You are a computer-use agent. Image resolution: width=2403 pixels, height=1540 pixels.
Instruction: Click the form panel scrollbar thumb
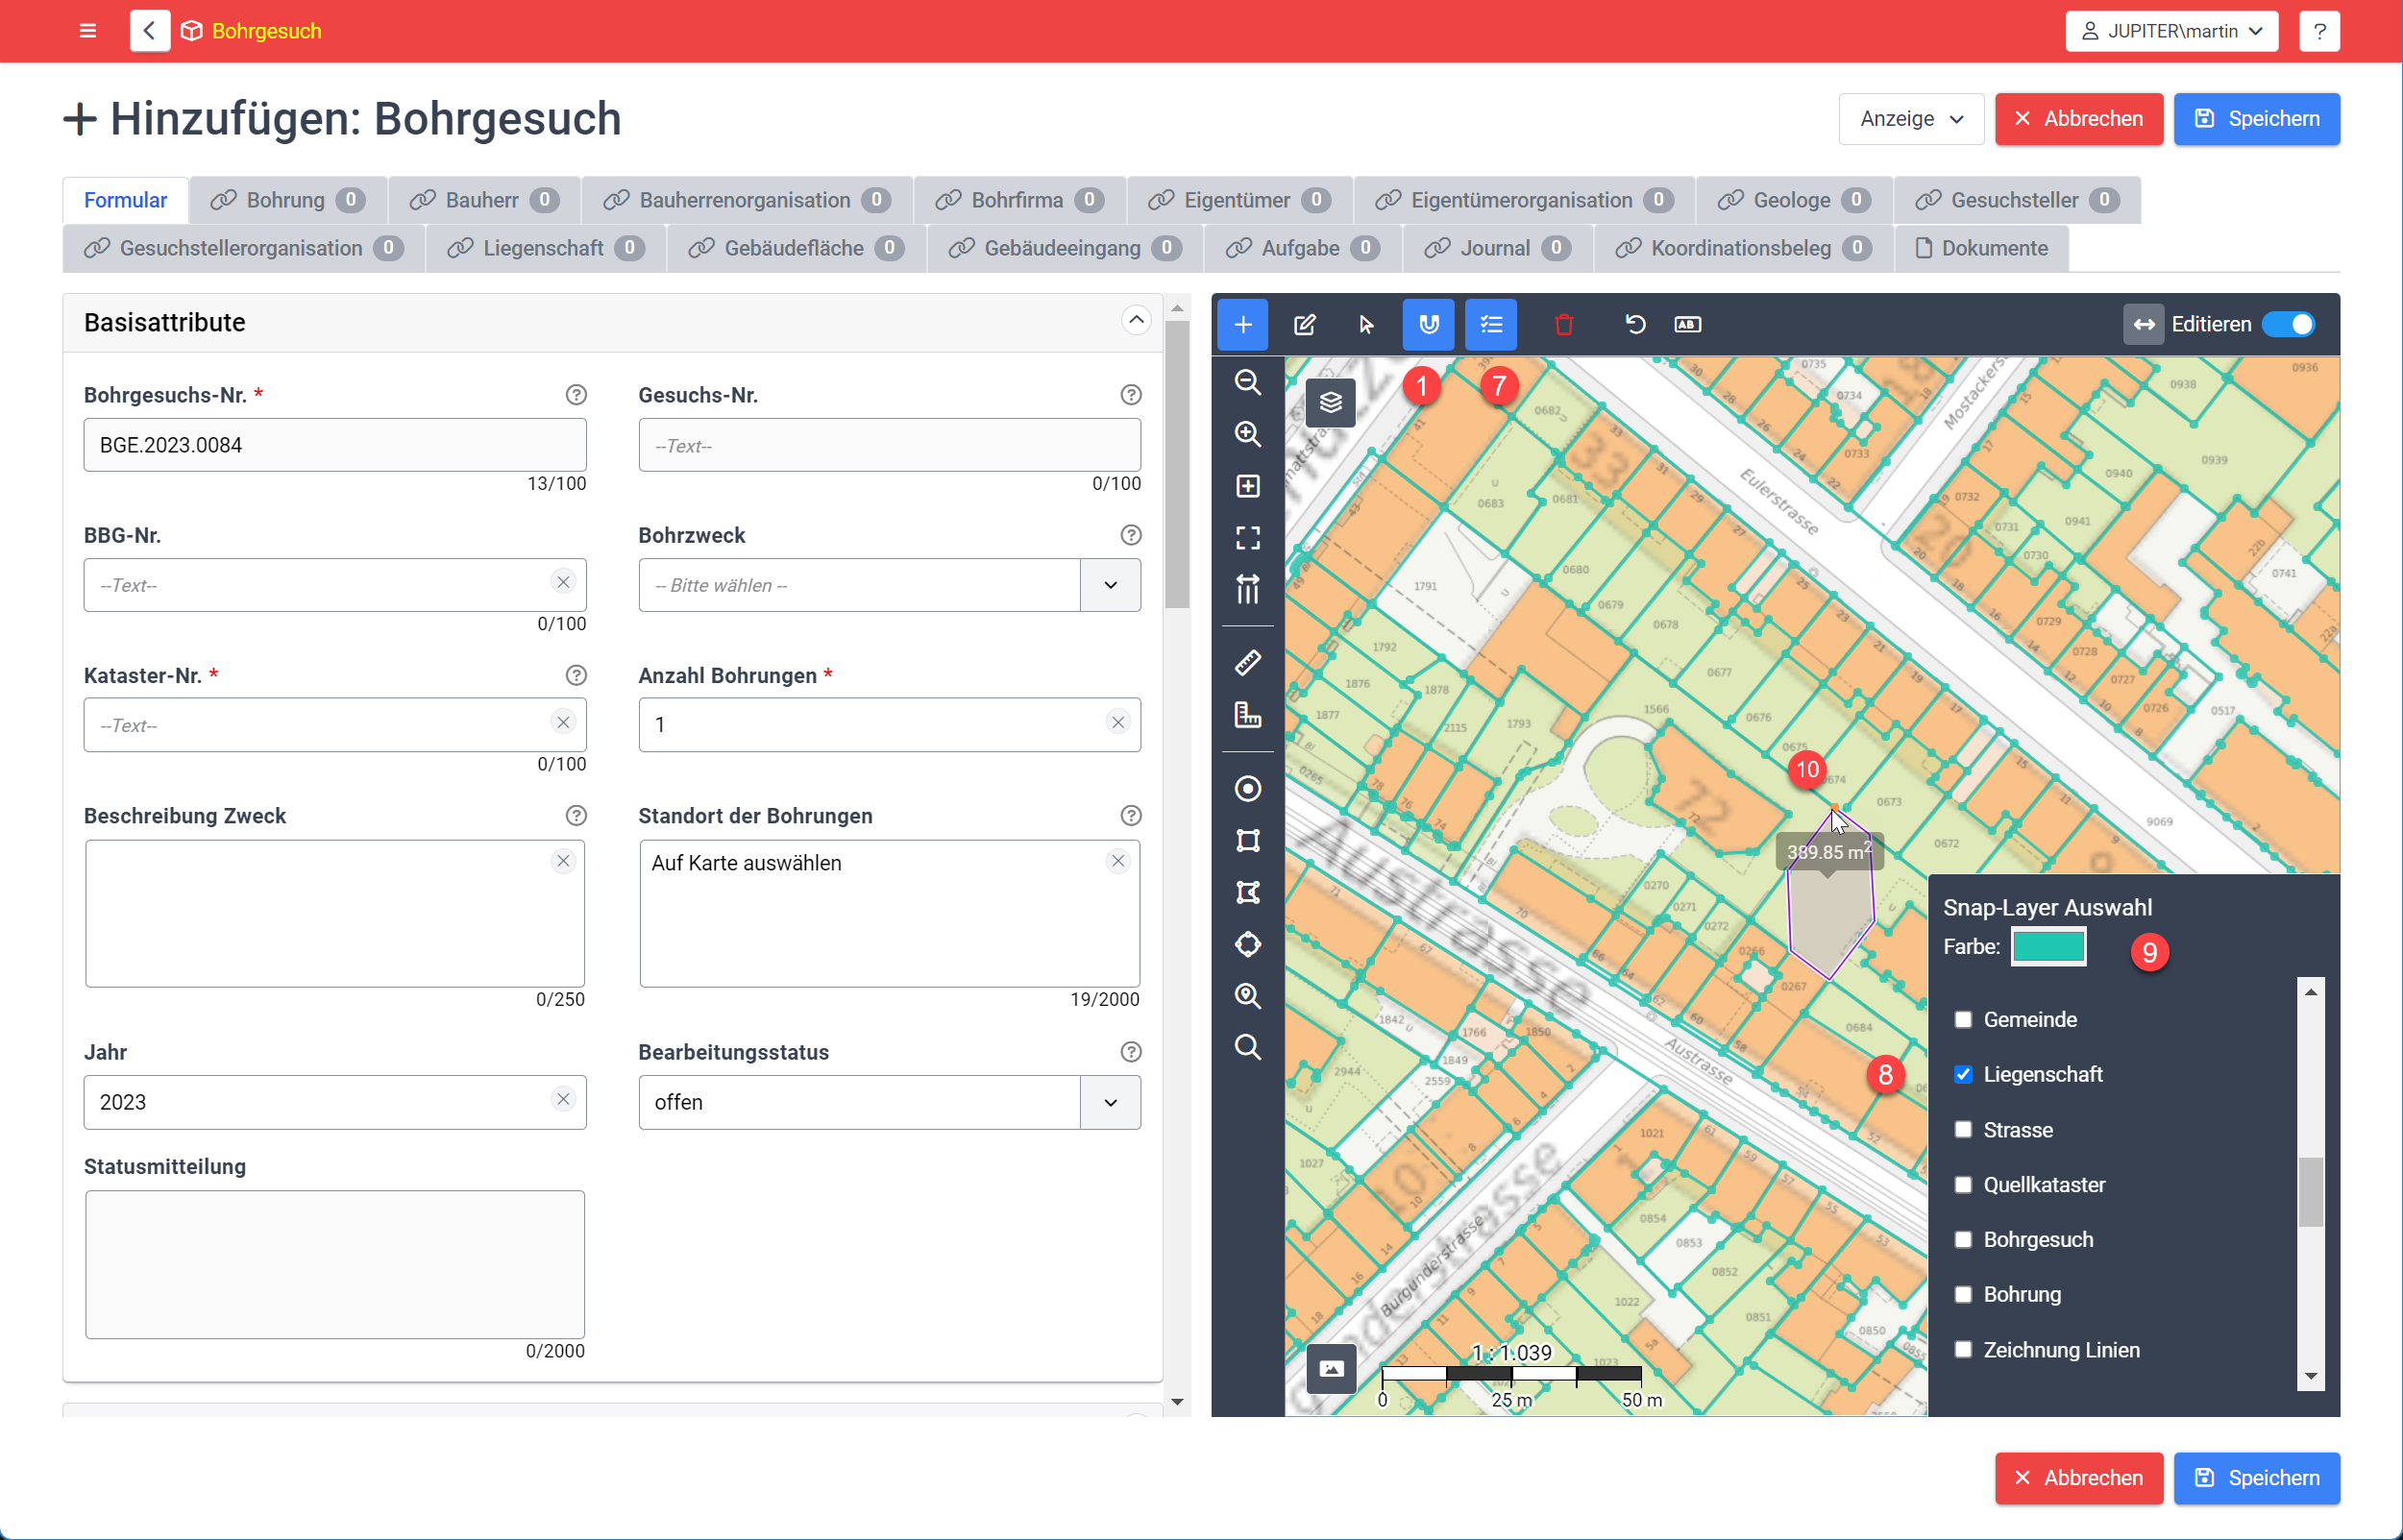[1177, 464]
